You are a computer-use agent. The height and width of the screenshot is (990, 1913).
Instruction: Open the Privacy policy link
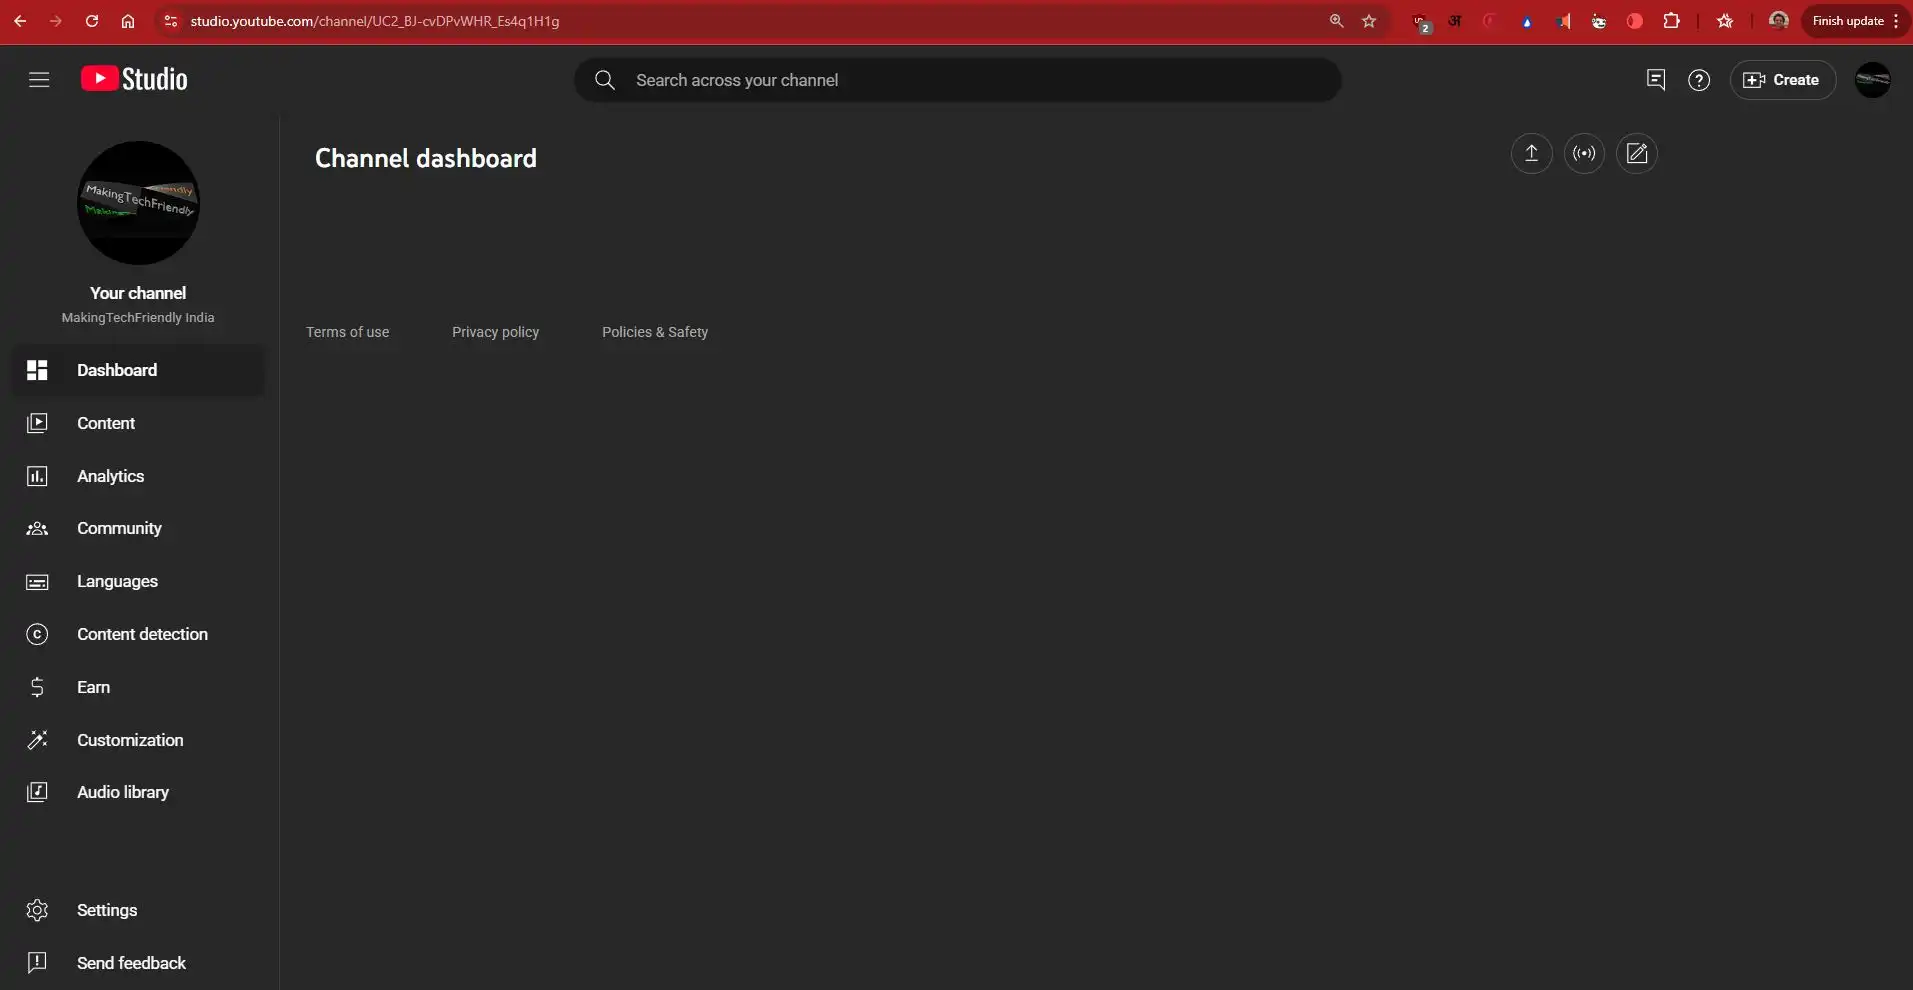495,332
